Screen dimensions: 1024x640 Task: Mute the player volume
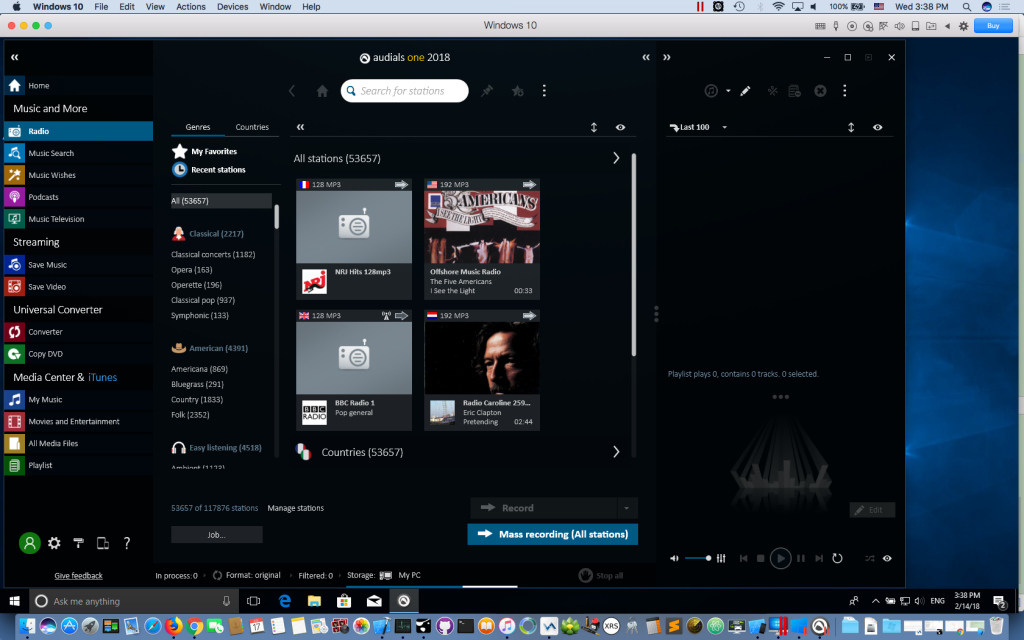pyautogui.click(x=674, y=558)
